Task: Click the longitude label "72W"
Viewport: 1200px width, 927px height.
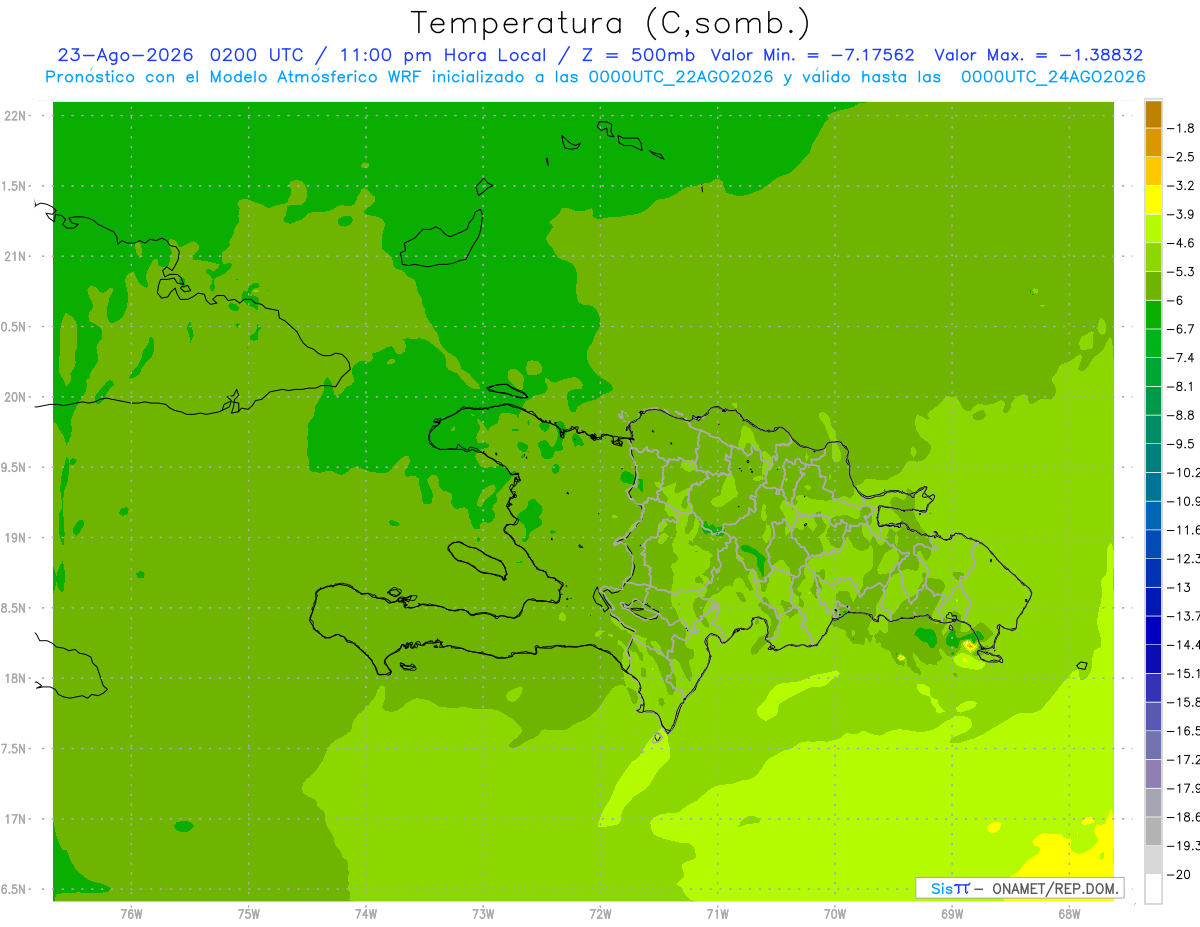Action: point(600,913)
